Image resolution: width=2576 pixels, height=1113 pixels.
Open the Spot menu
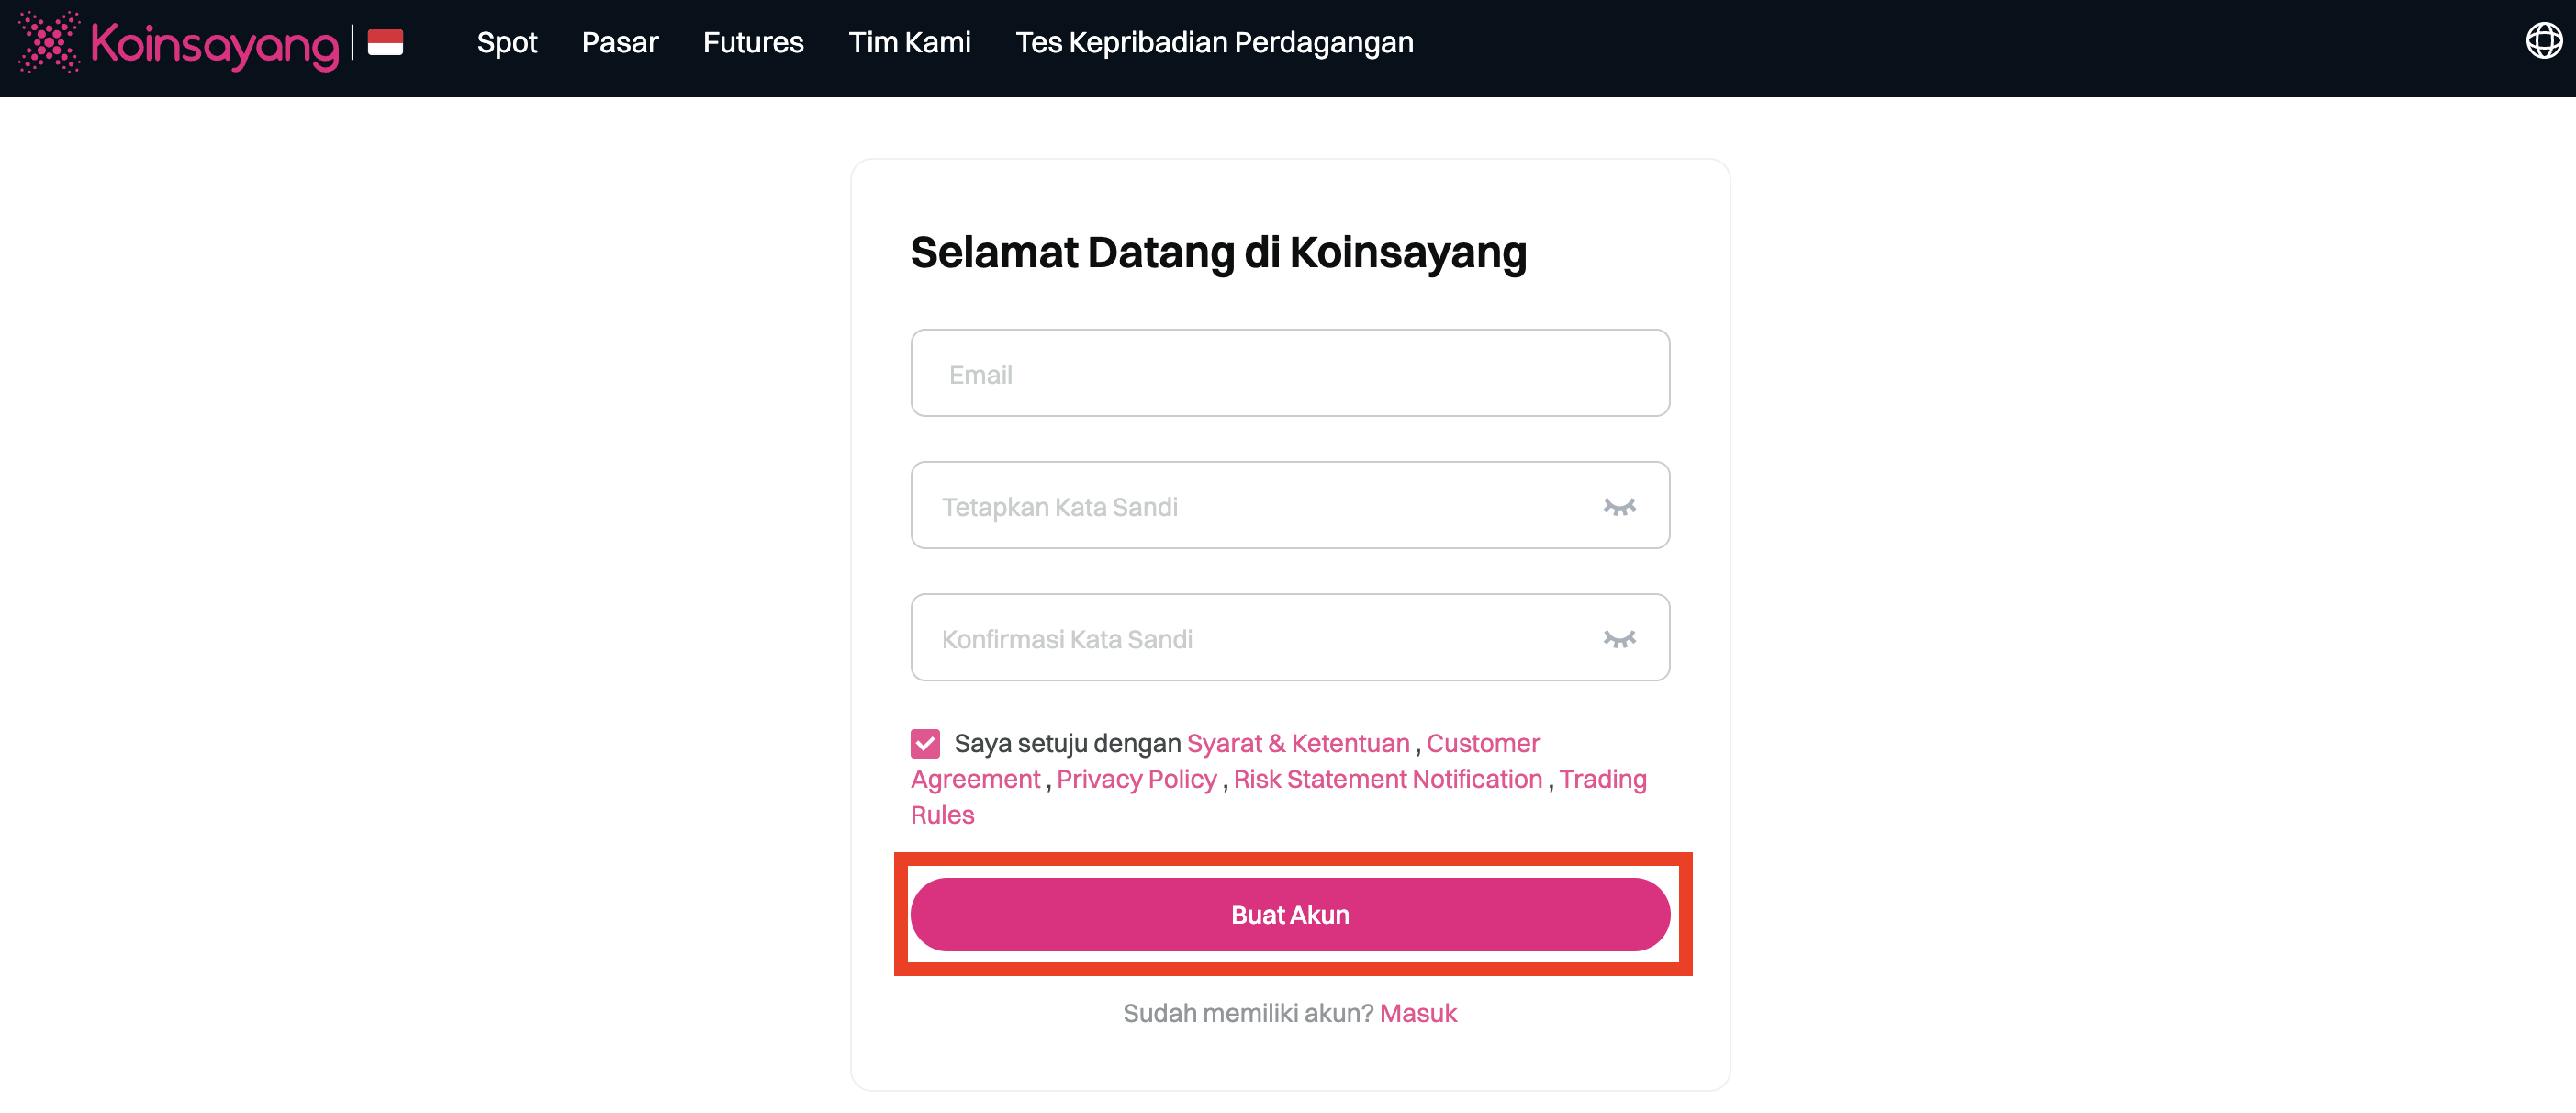[x=507, y=43]
